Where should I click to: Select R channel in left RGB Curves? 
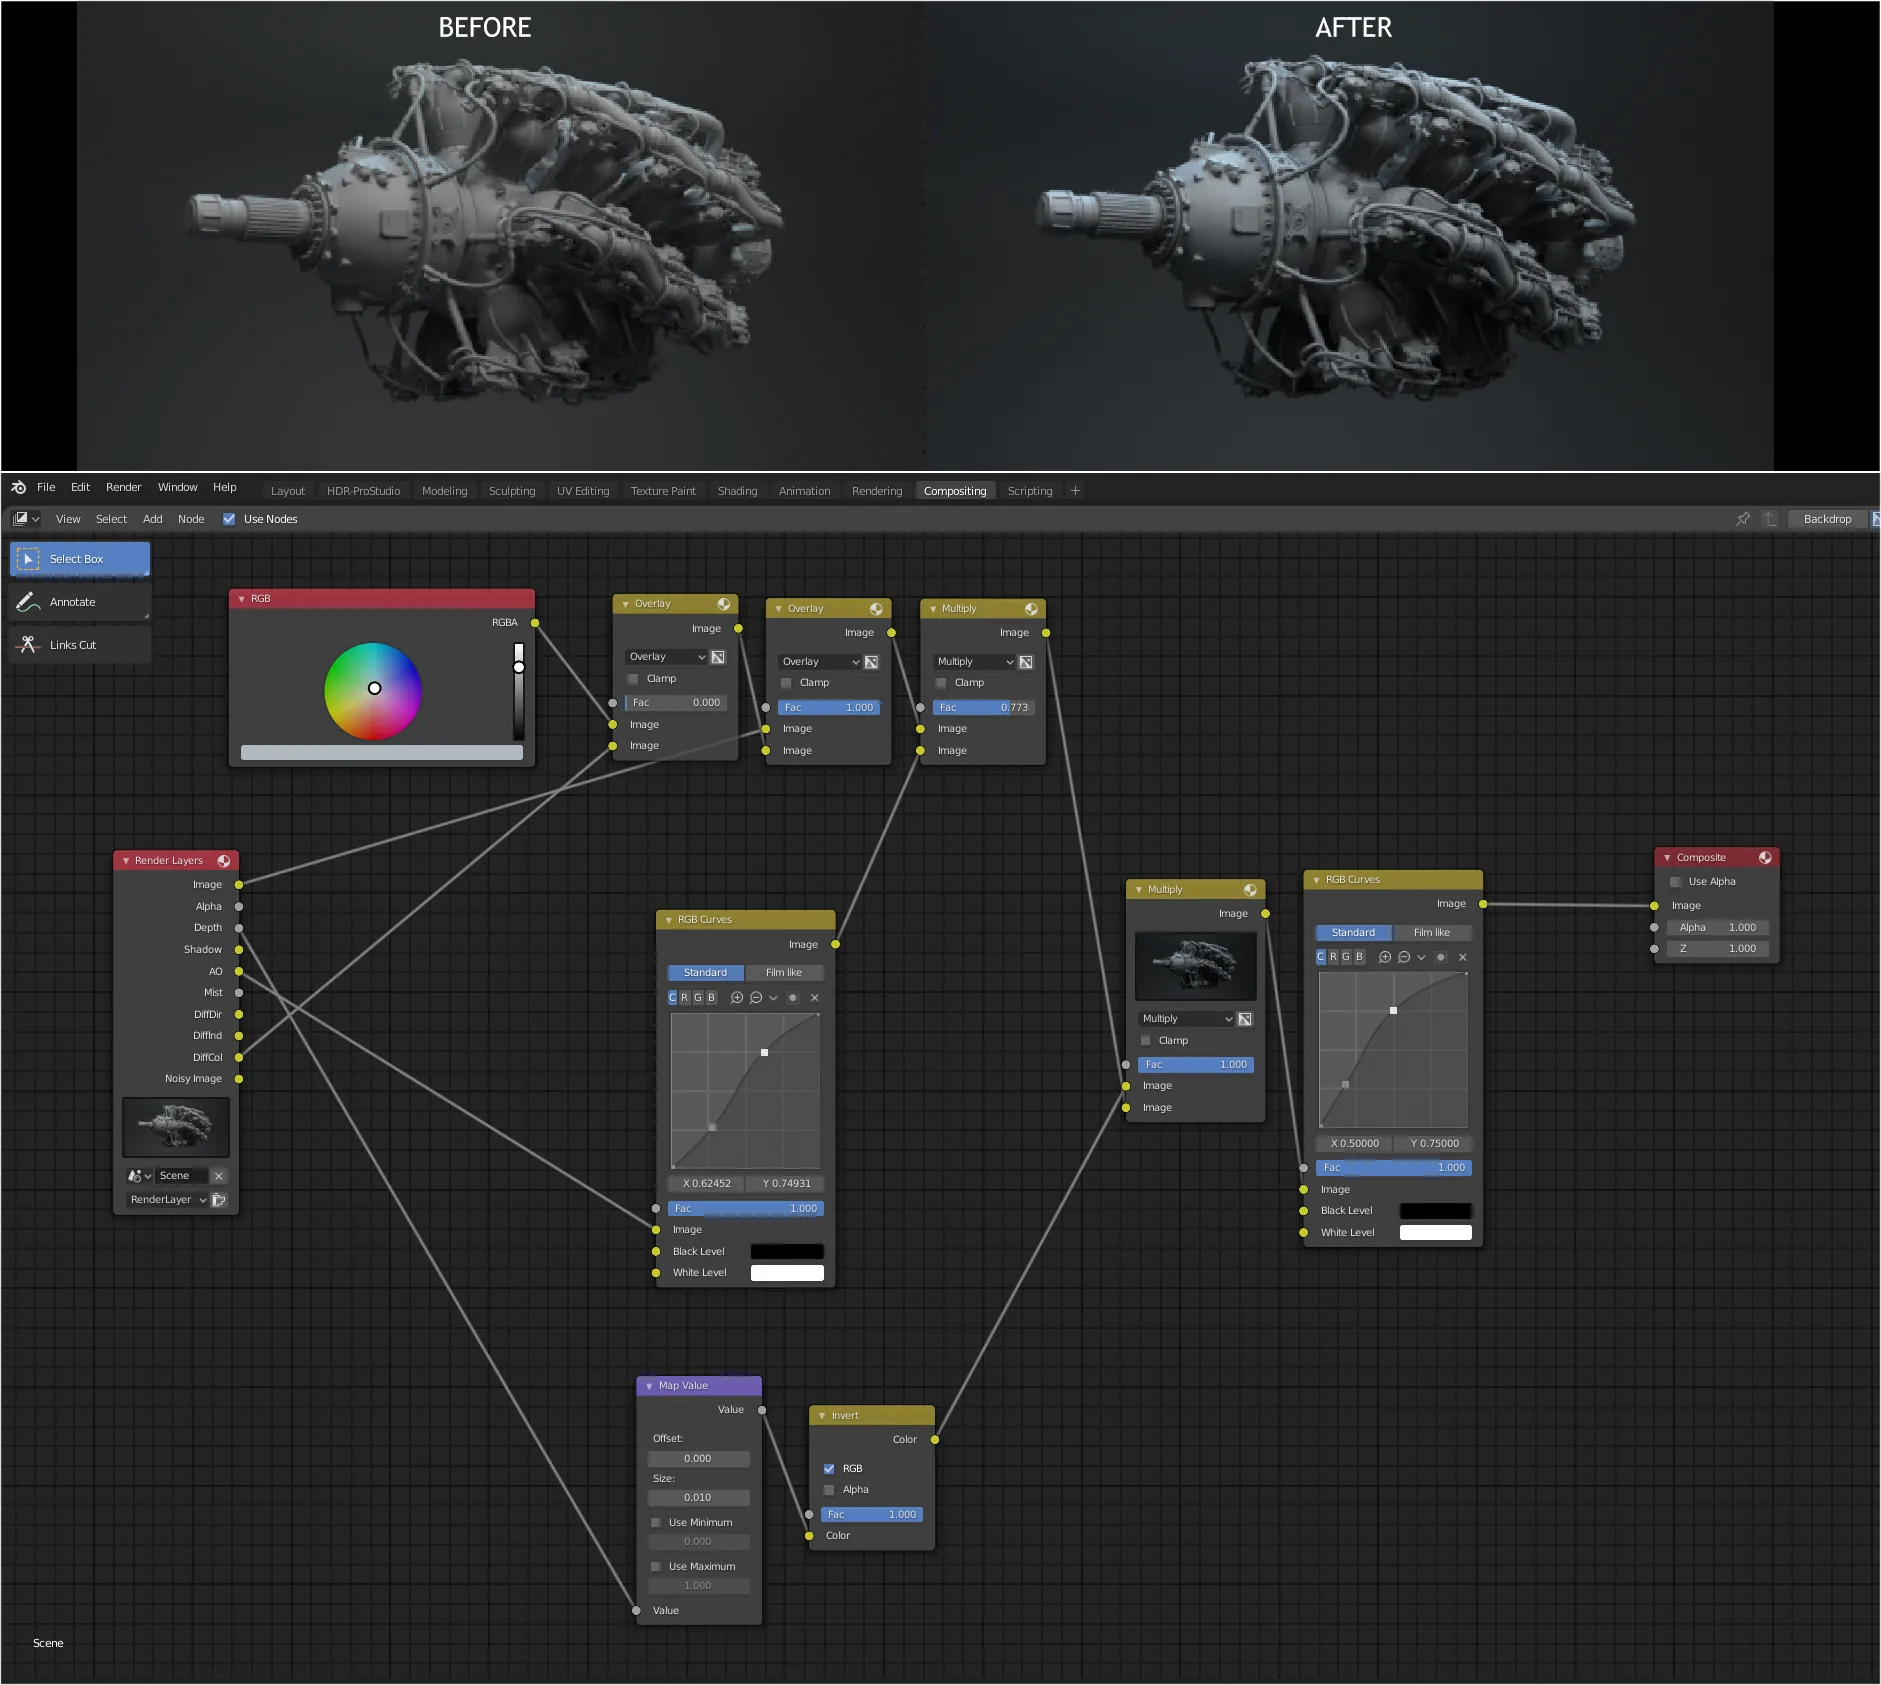tap(685, 998)
